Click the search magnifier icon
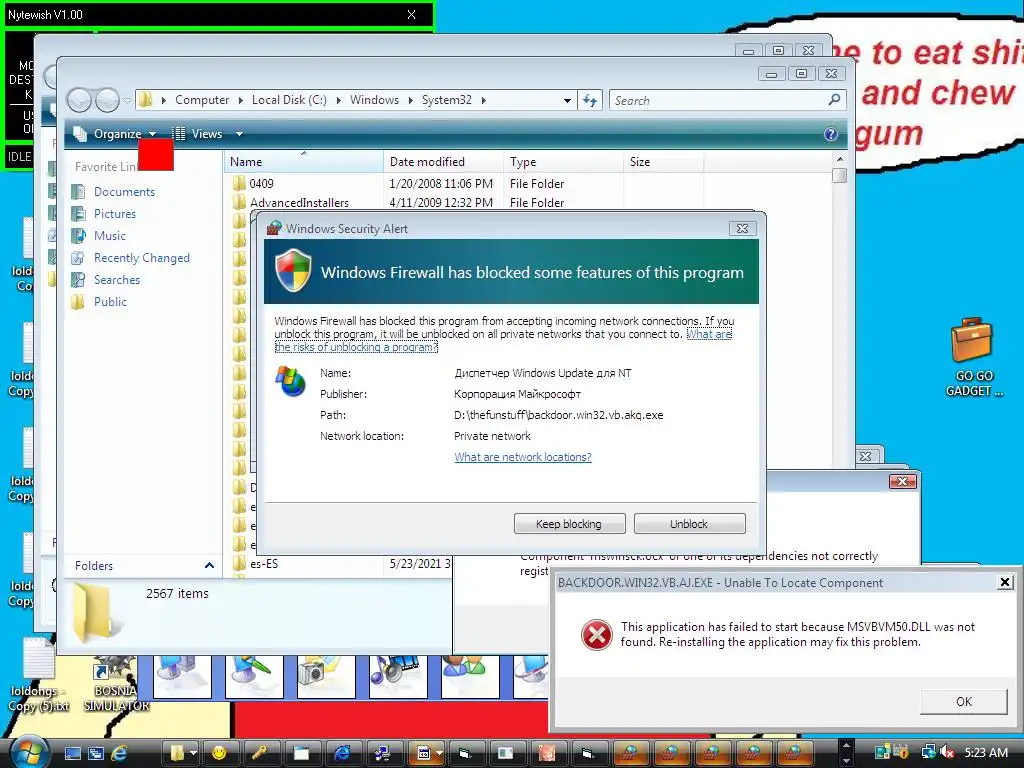Image resolution: width=1024 pixels, height=768 pixels. (x=834, y=100)
